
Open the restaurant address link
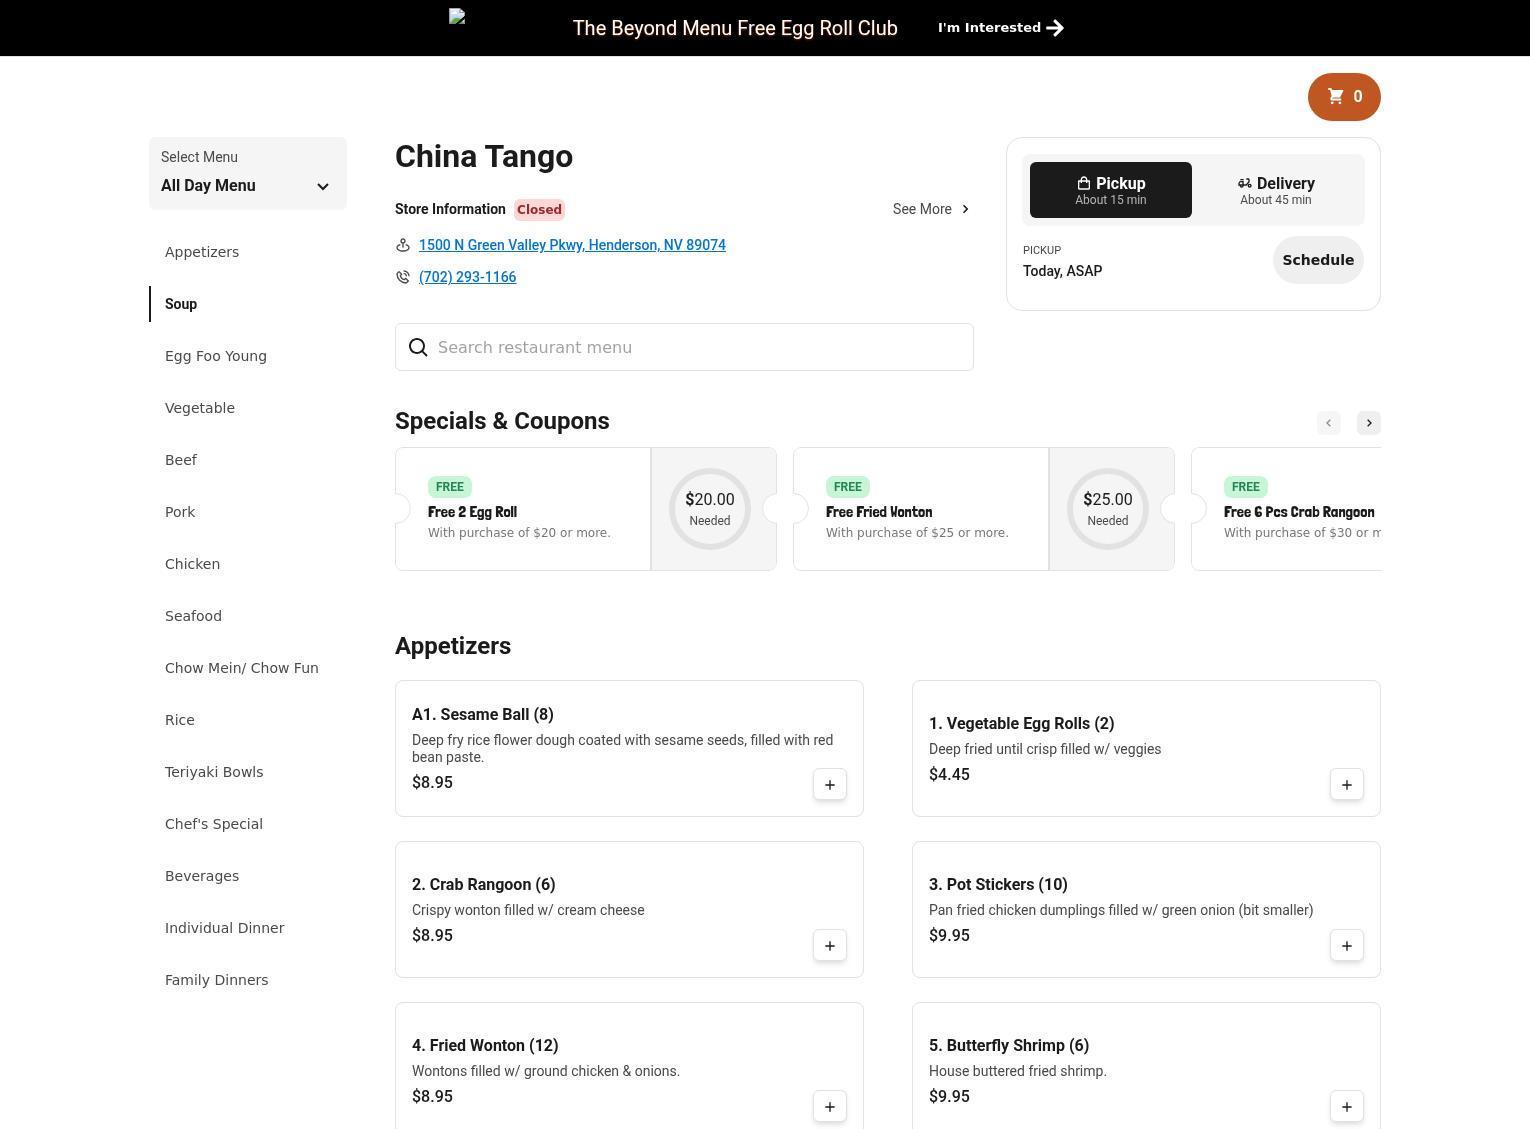(x=572, y=245)
